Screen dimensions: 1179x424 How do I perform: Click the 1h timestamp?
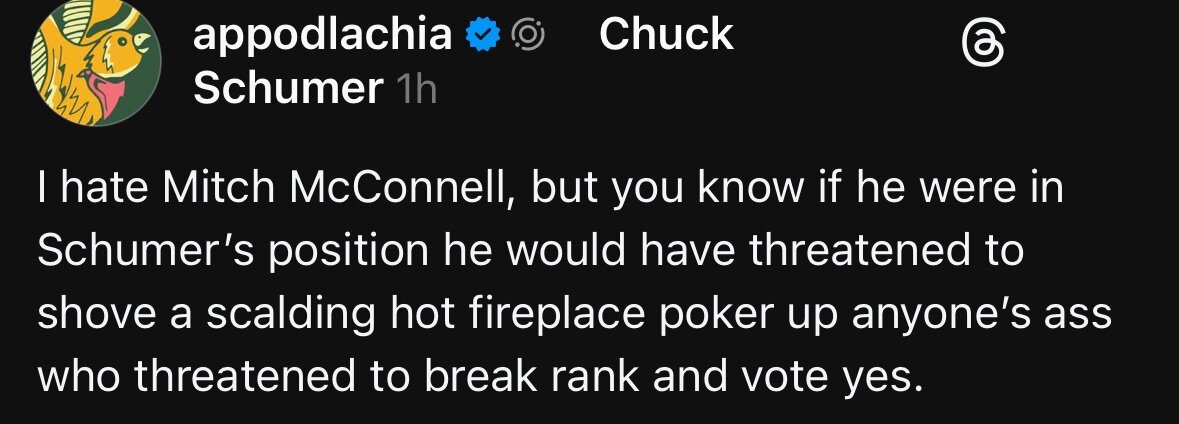pyautogui.click(x=417, y=91)
